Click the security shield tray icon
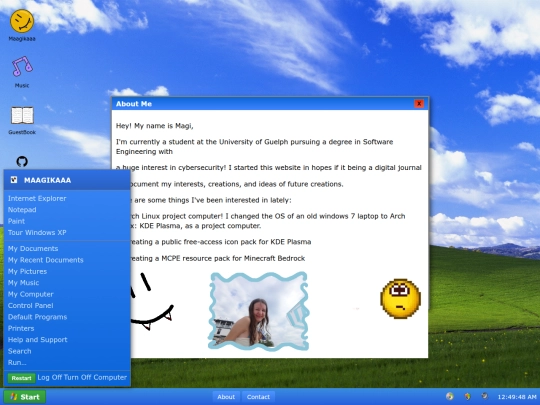The width and height of the screenshot is (540, 405). pos(467,396)
